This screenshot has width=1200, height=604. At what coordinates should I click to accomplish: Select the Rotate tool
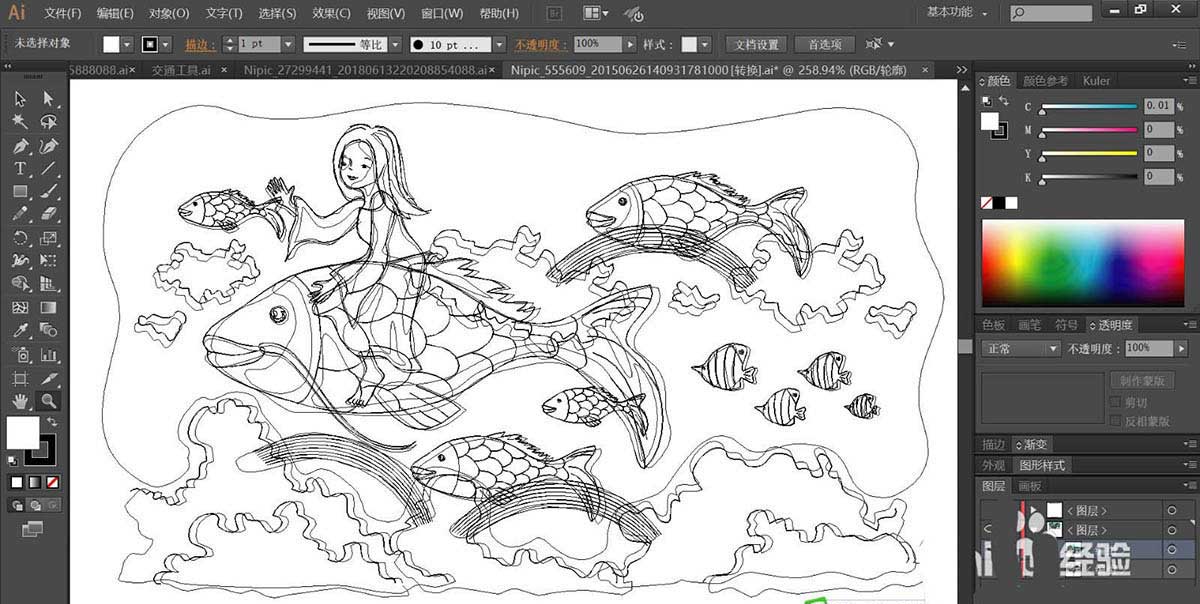tap(20, 238)
